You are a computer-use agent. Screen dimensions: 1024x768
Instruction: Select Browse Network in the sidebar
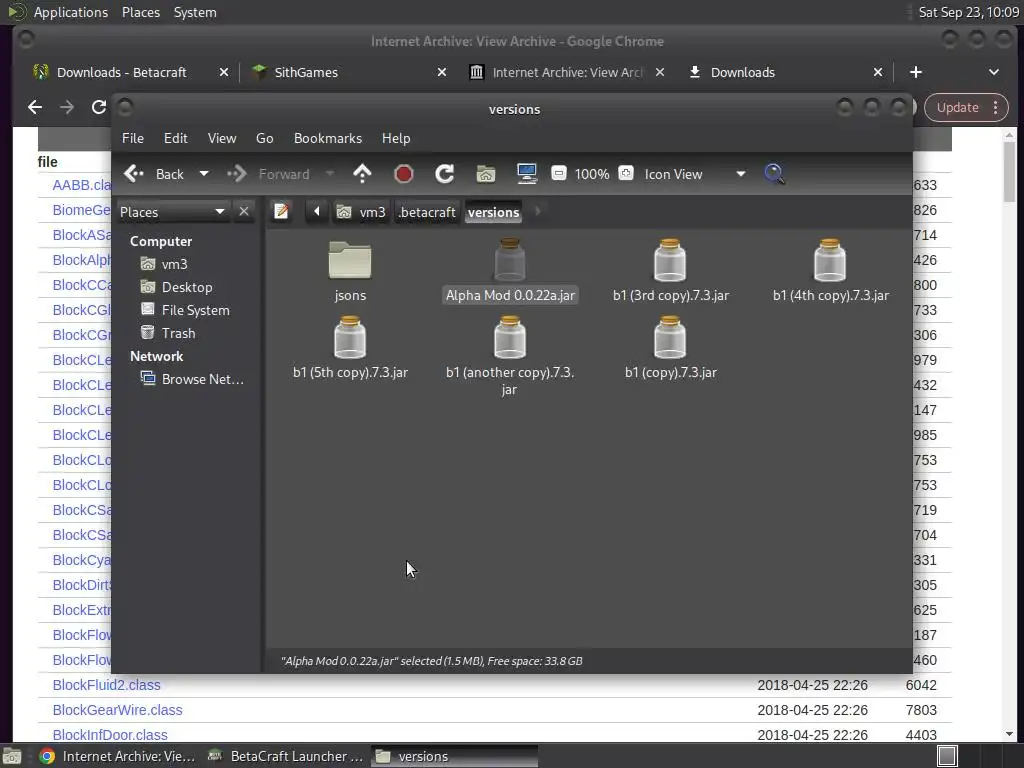click(x=193, y=379)
